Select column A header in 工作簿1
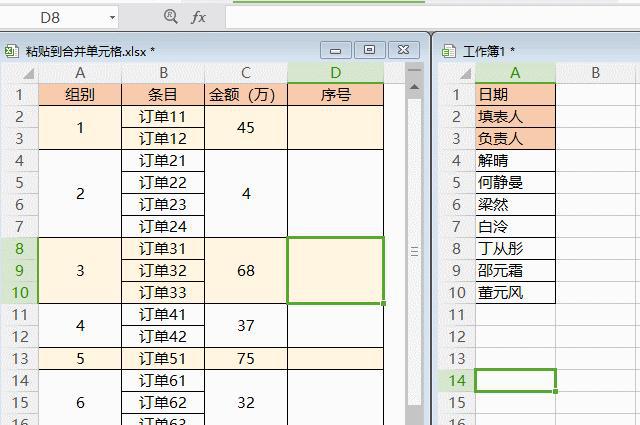The image size is (640, 425). (x=515, y=73)
